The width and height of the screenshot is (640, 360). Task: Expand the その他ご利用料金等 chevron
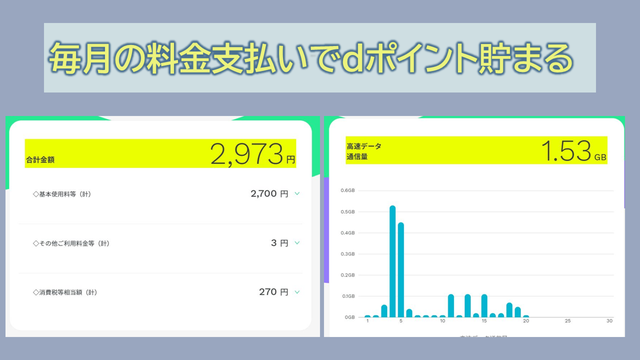[297, 243]
